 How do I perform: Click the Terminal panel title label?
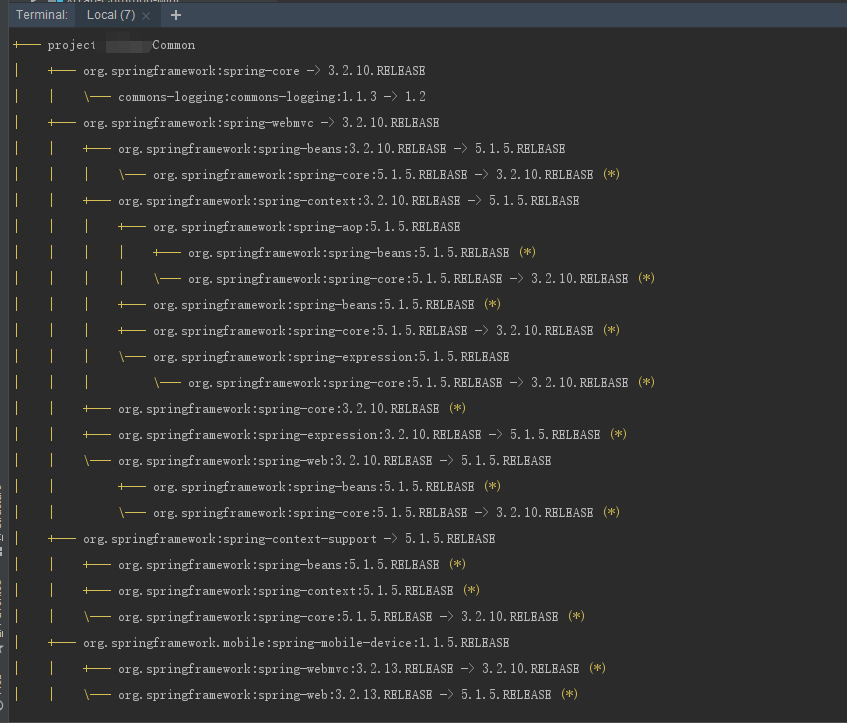pyautogui.click(x=42, y=15)
